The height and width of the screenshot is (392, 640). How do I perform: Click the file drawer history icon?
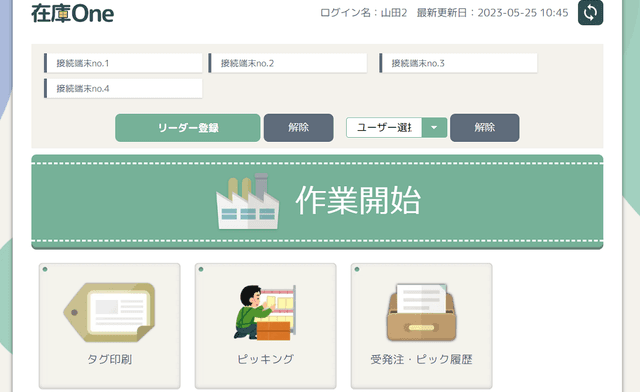click(421, 312)
